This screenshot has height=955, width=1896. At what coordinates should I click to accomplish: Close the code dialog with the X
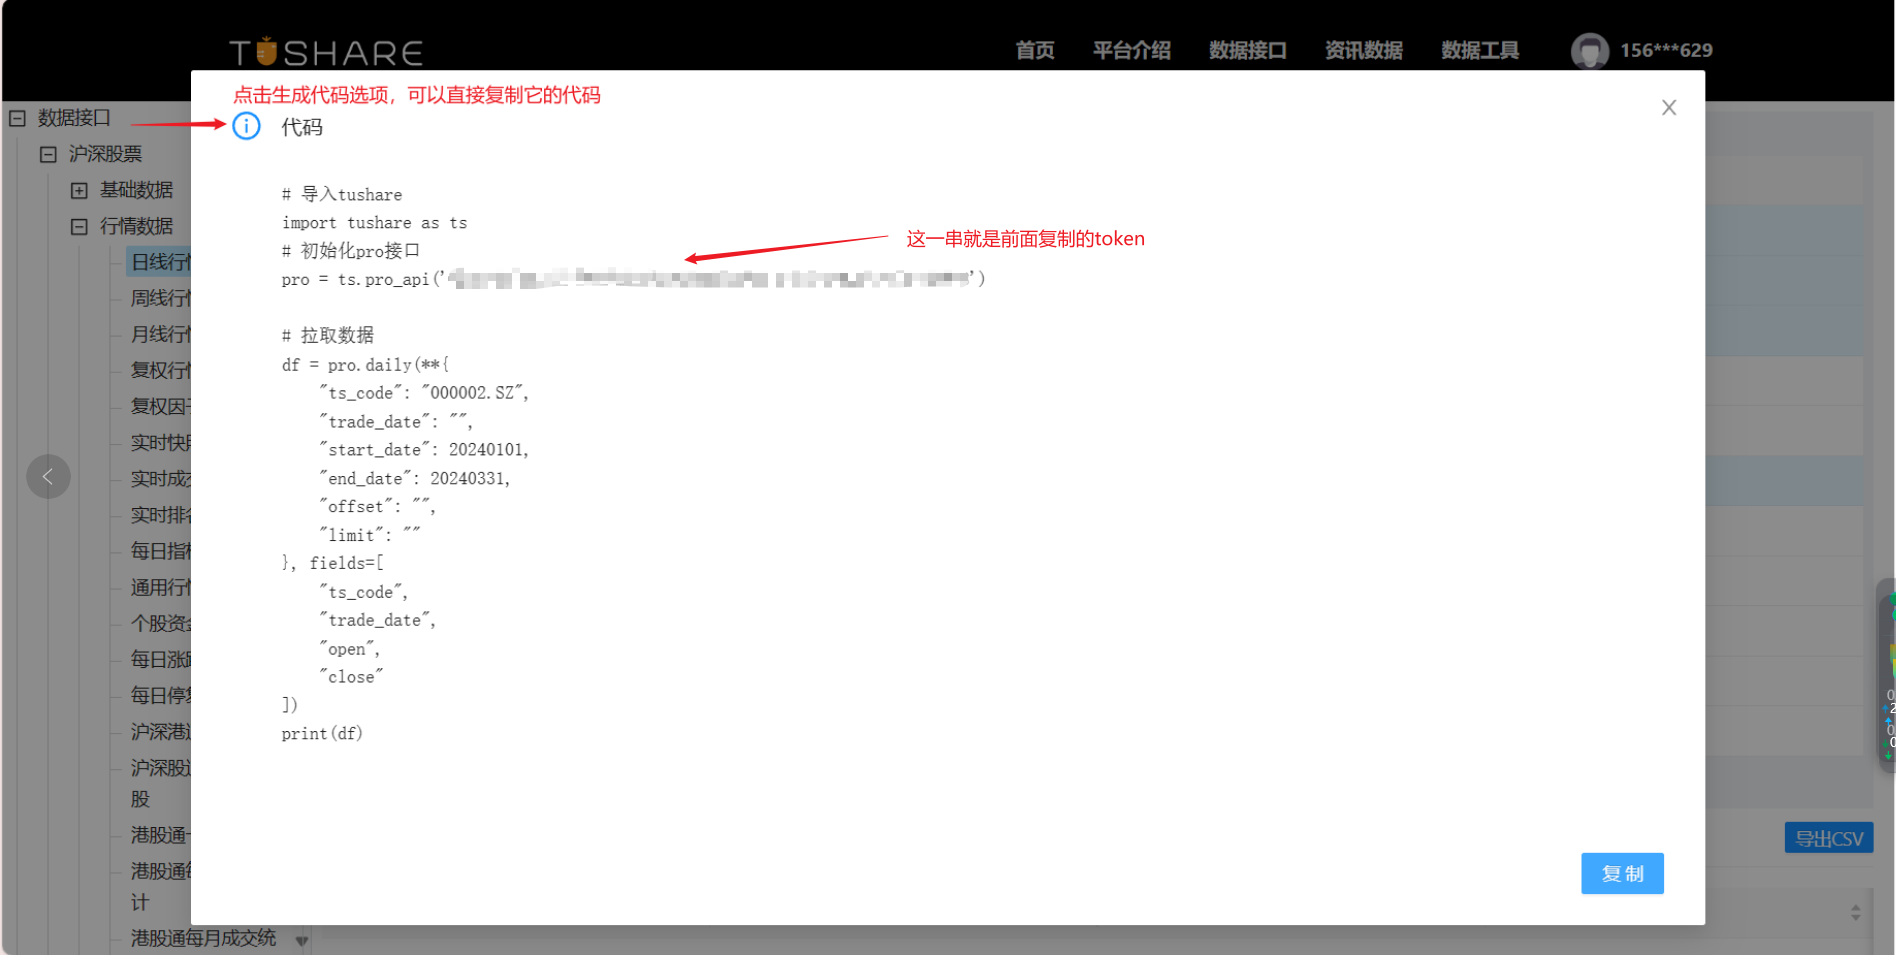(1669, 107)
